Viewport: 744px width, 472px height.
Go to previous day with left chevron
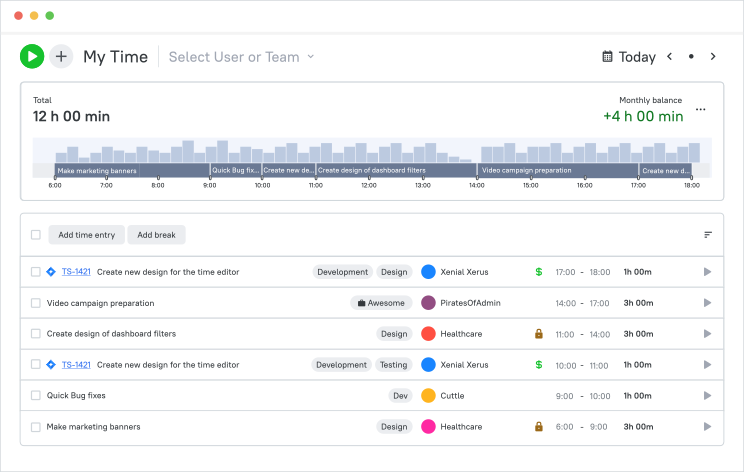pyautogui.click(x=670, y=56)
